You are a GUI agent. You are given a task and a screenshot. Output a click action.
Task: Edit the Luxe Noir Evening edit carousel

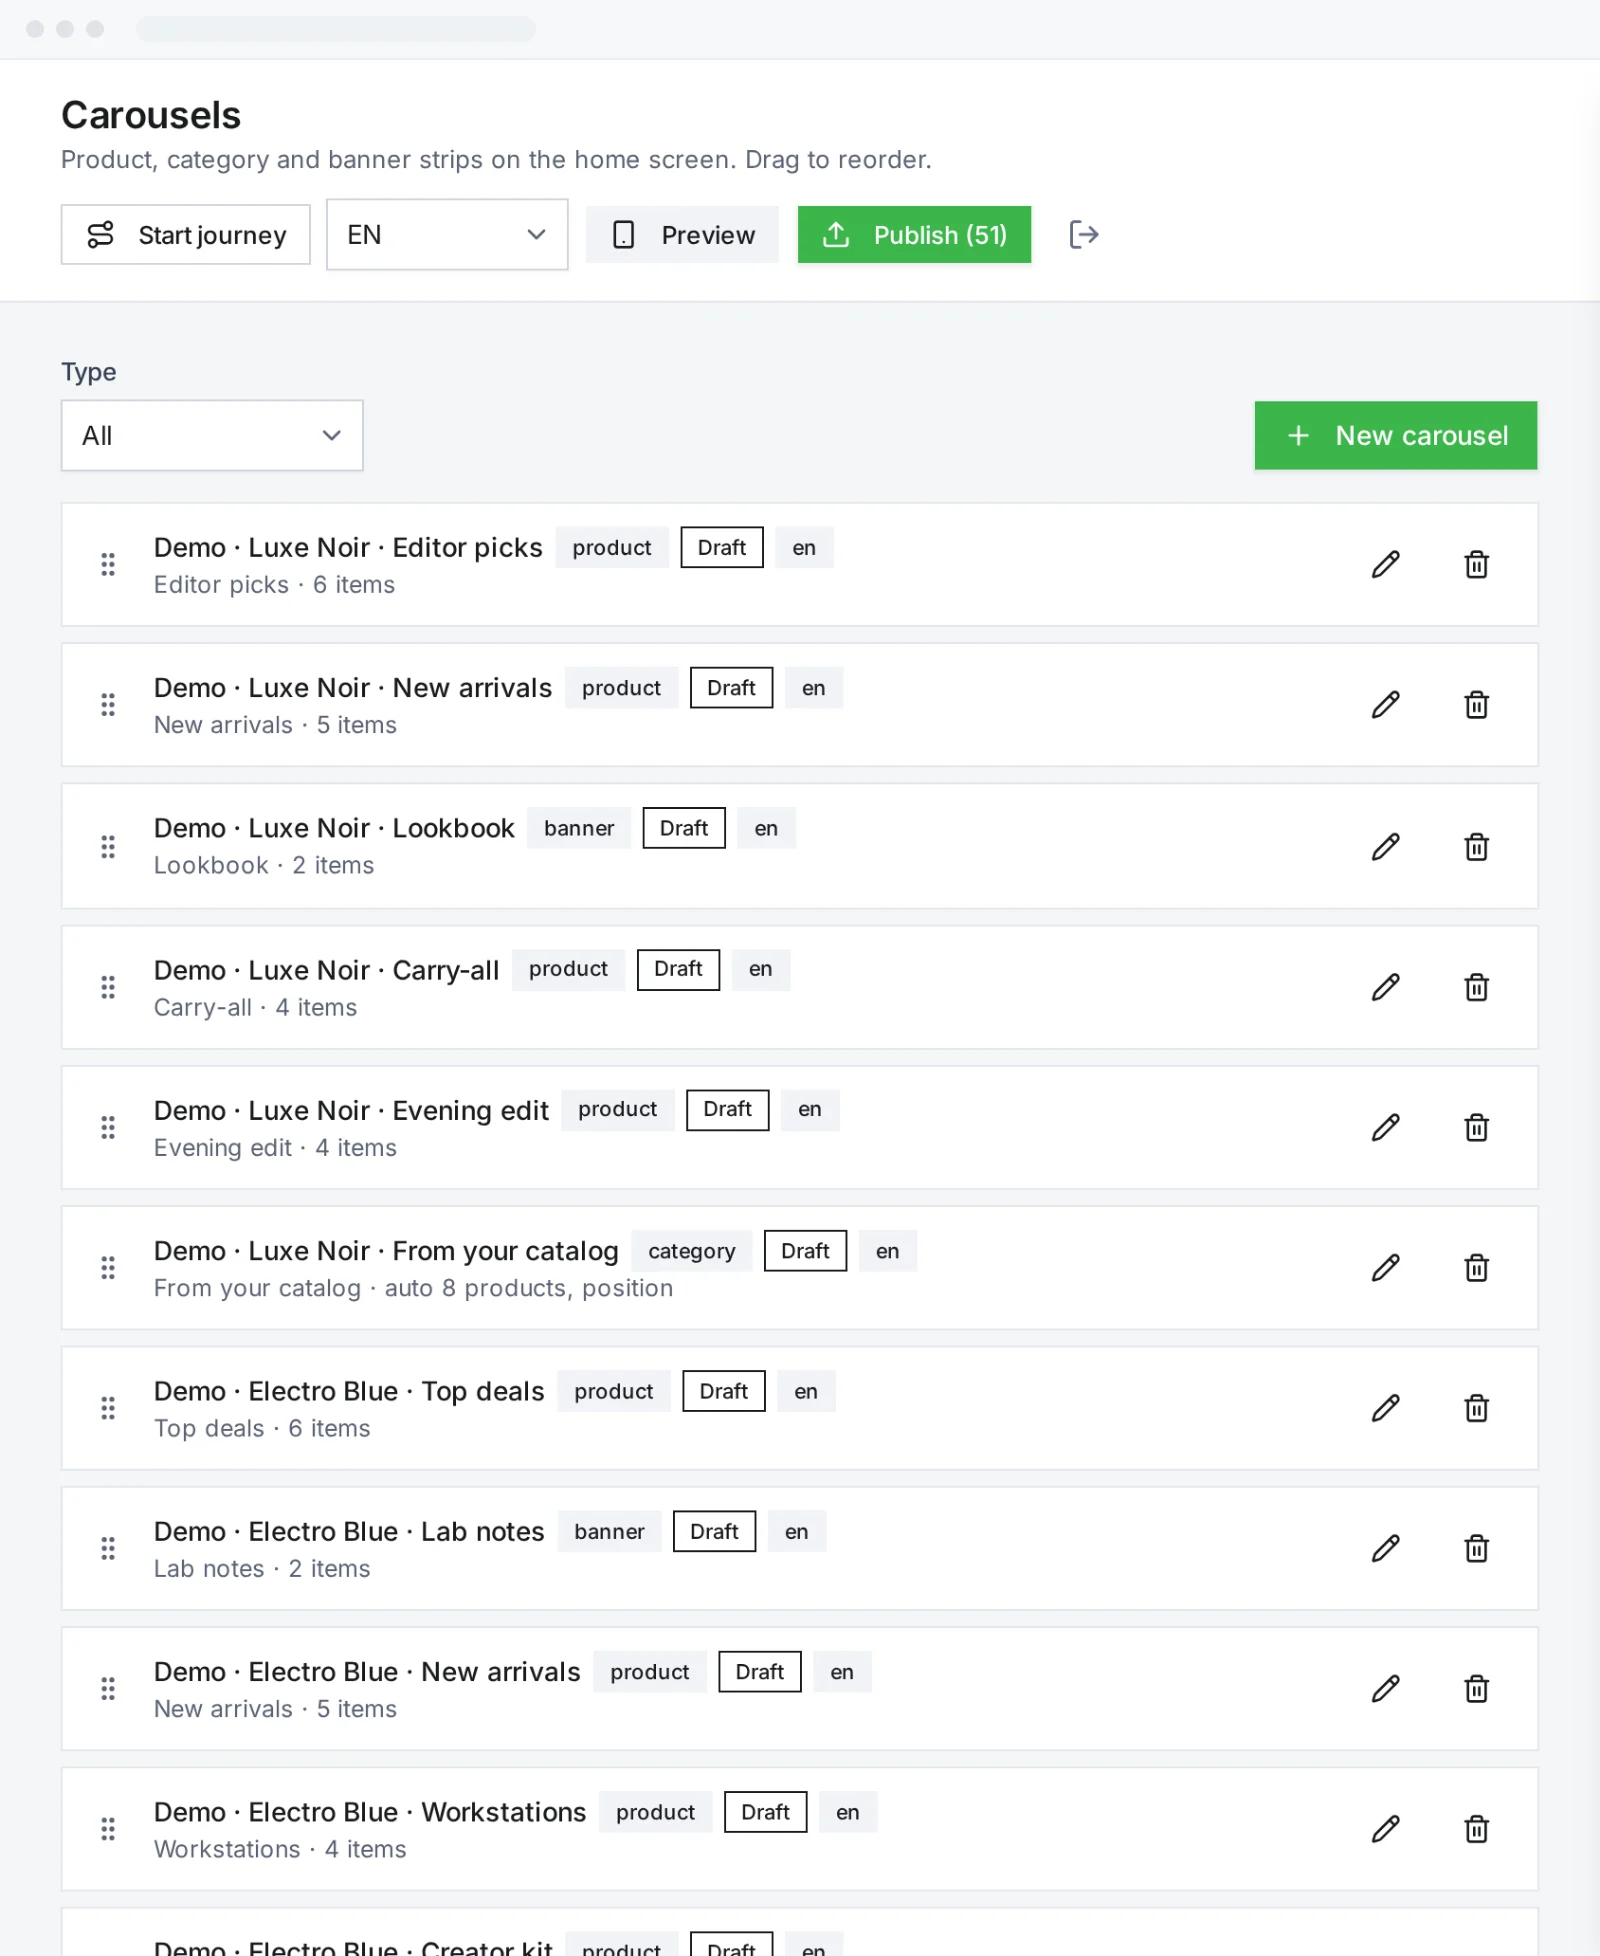click(1385, 1128)
